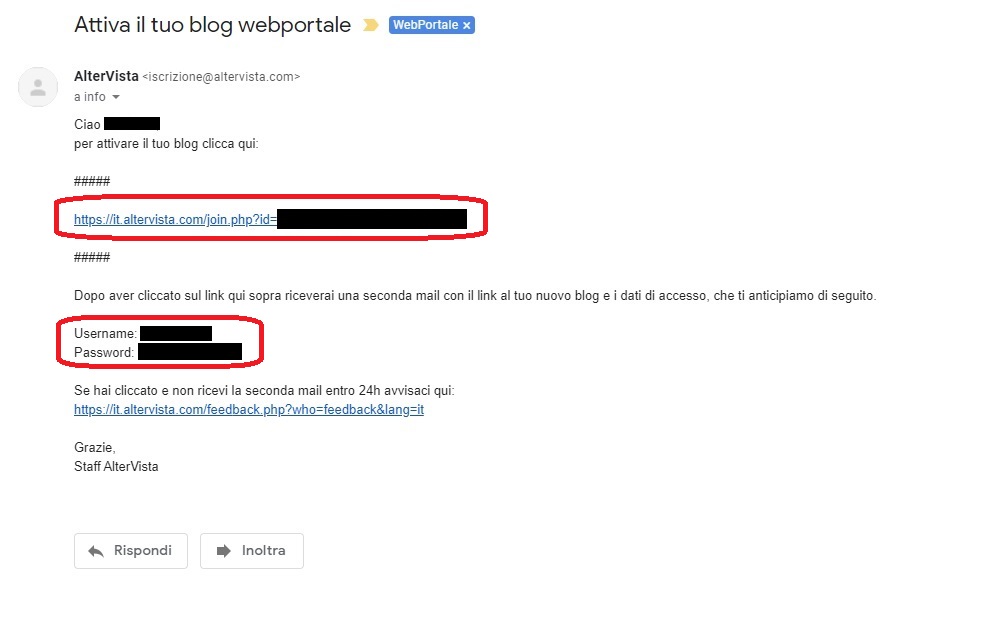Remove the WebPortale label with its X
Screen dimensions: 991x618
466,25
